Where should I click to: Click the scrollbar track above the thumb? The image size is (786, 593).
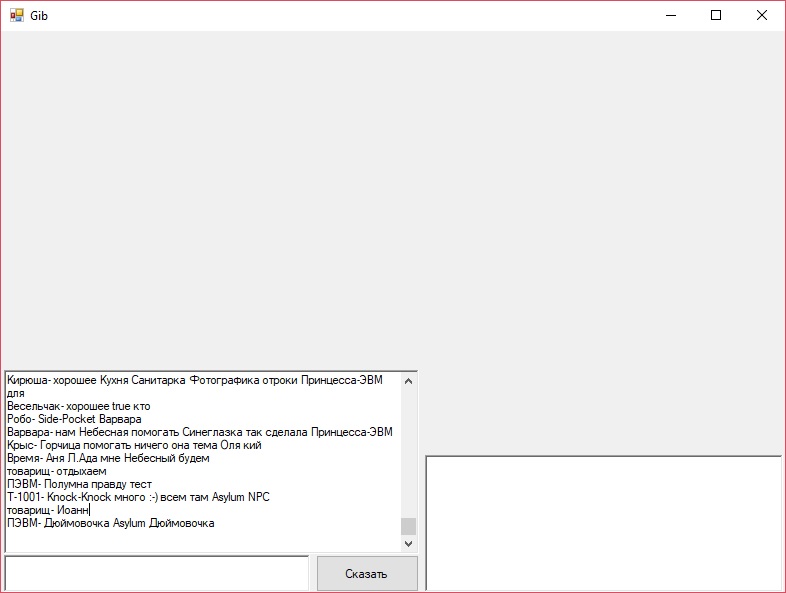click(x=408, y=450)
